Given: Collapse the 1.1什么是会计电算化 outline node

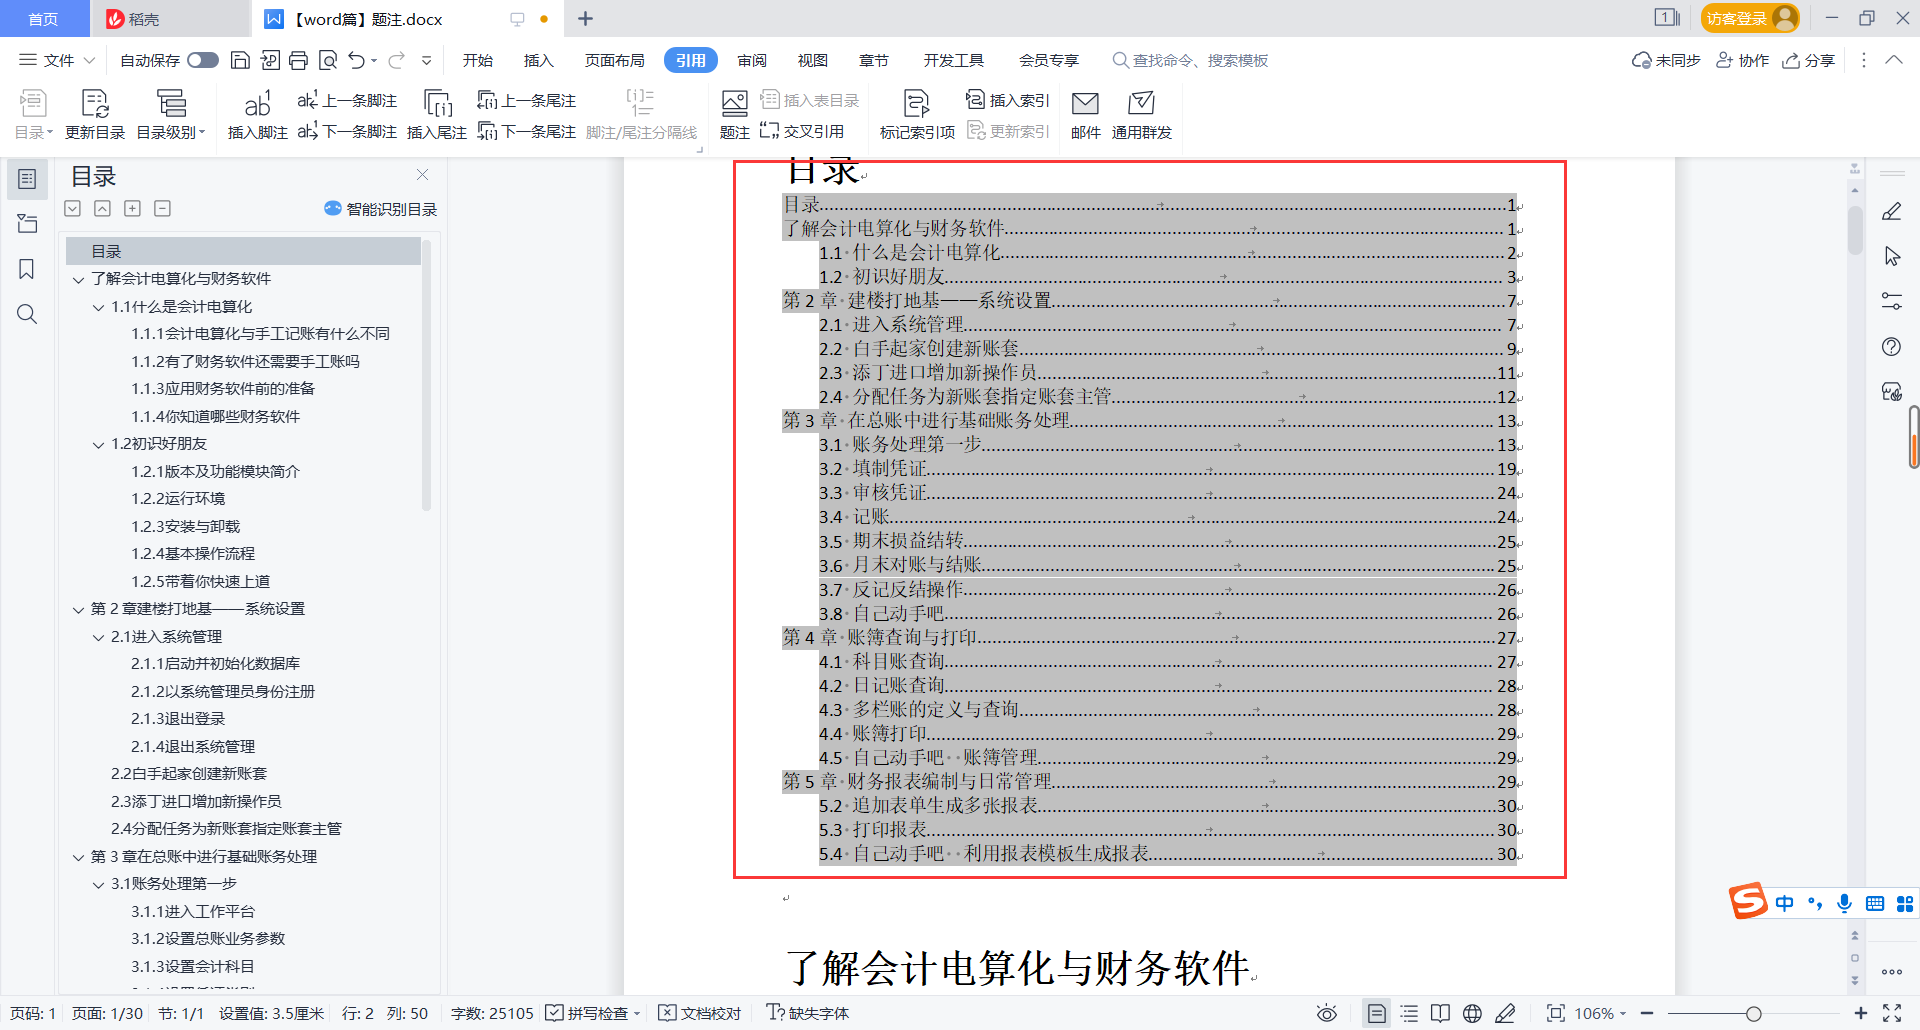Looking at the screenshot, I should [98, 307].
